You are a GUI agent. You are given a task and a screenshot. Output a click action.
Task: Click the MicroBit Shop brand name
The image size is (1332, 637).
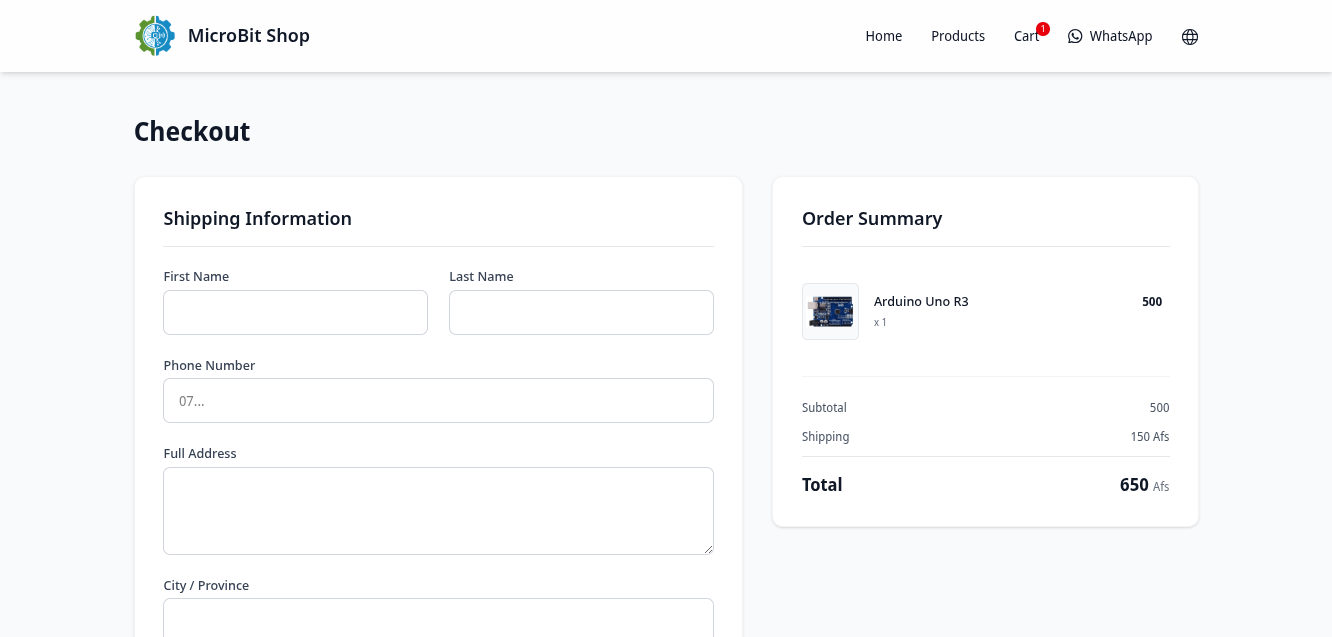coord(249,36)
